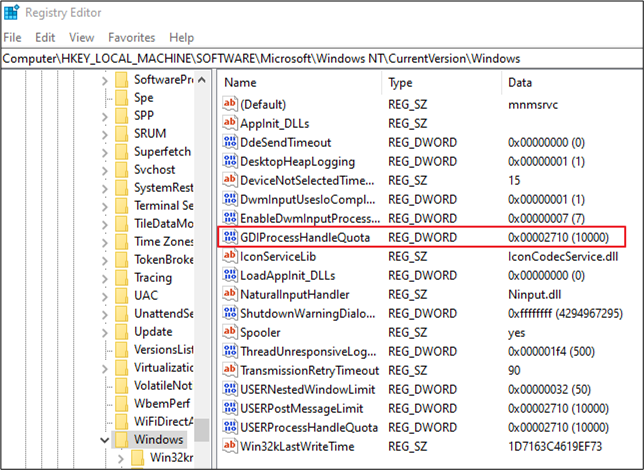Click the USERProcessHandleQuota DWORD icon
The width and height of the screenshot is (644, 470).
[230, 427]
